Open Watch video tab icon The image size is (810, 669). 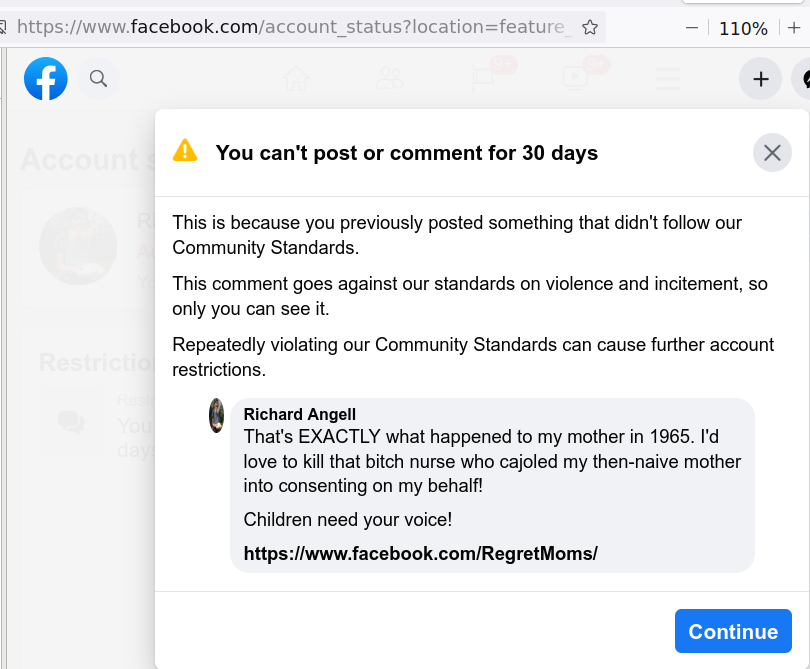[x=575, y=79]
